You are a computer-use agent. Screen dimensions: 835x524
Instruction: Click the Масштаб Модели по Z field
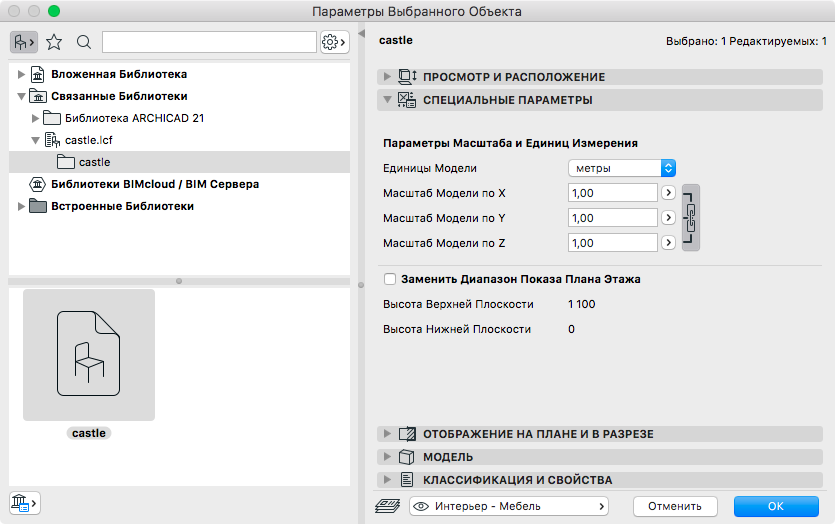pos(612,243)
